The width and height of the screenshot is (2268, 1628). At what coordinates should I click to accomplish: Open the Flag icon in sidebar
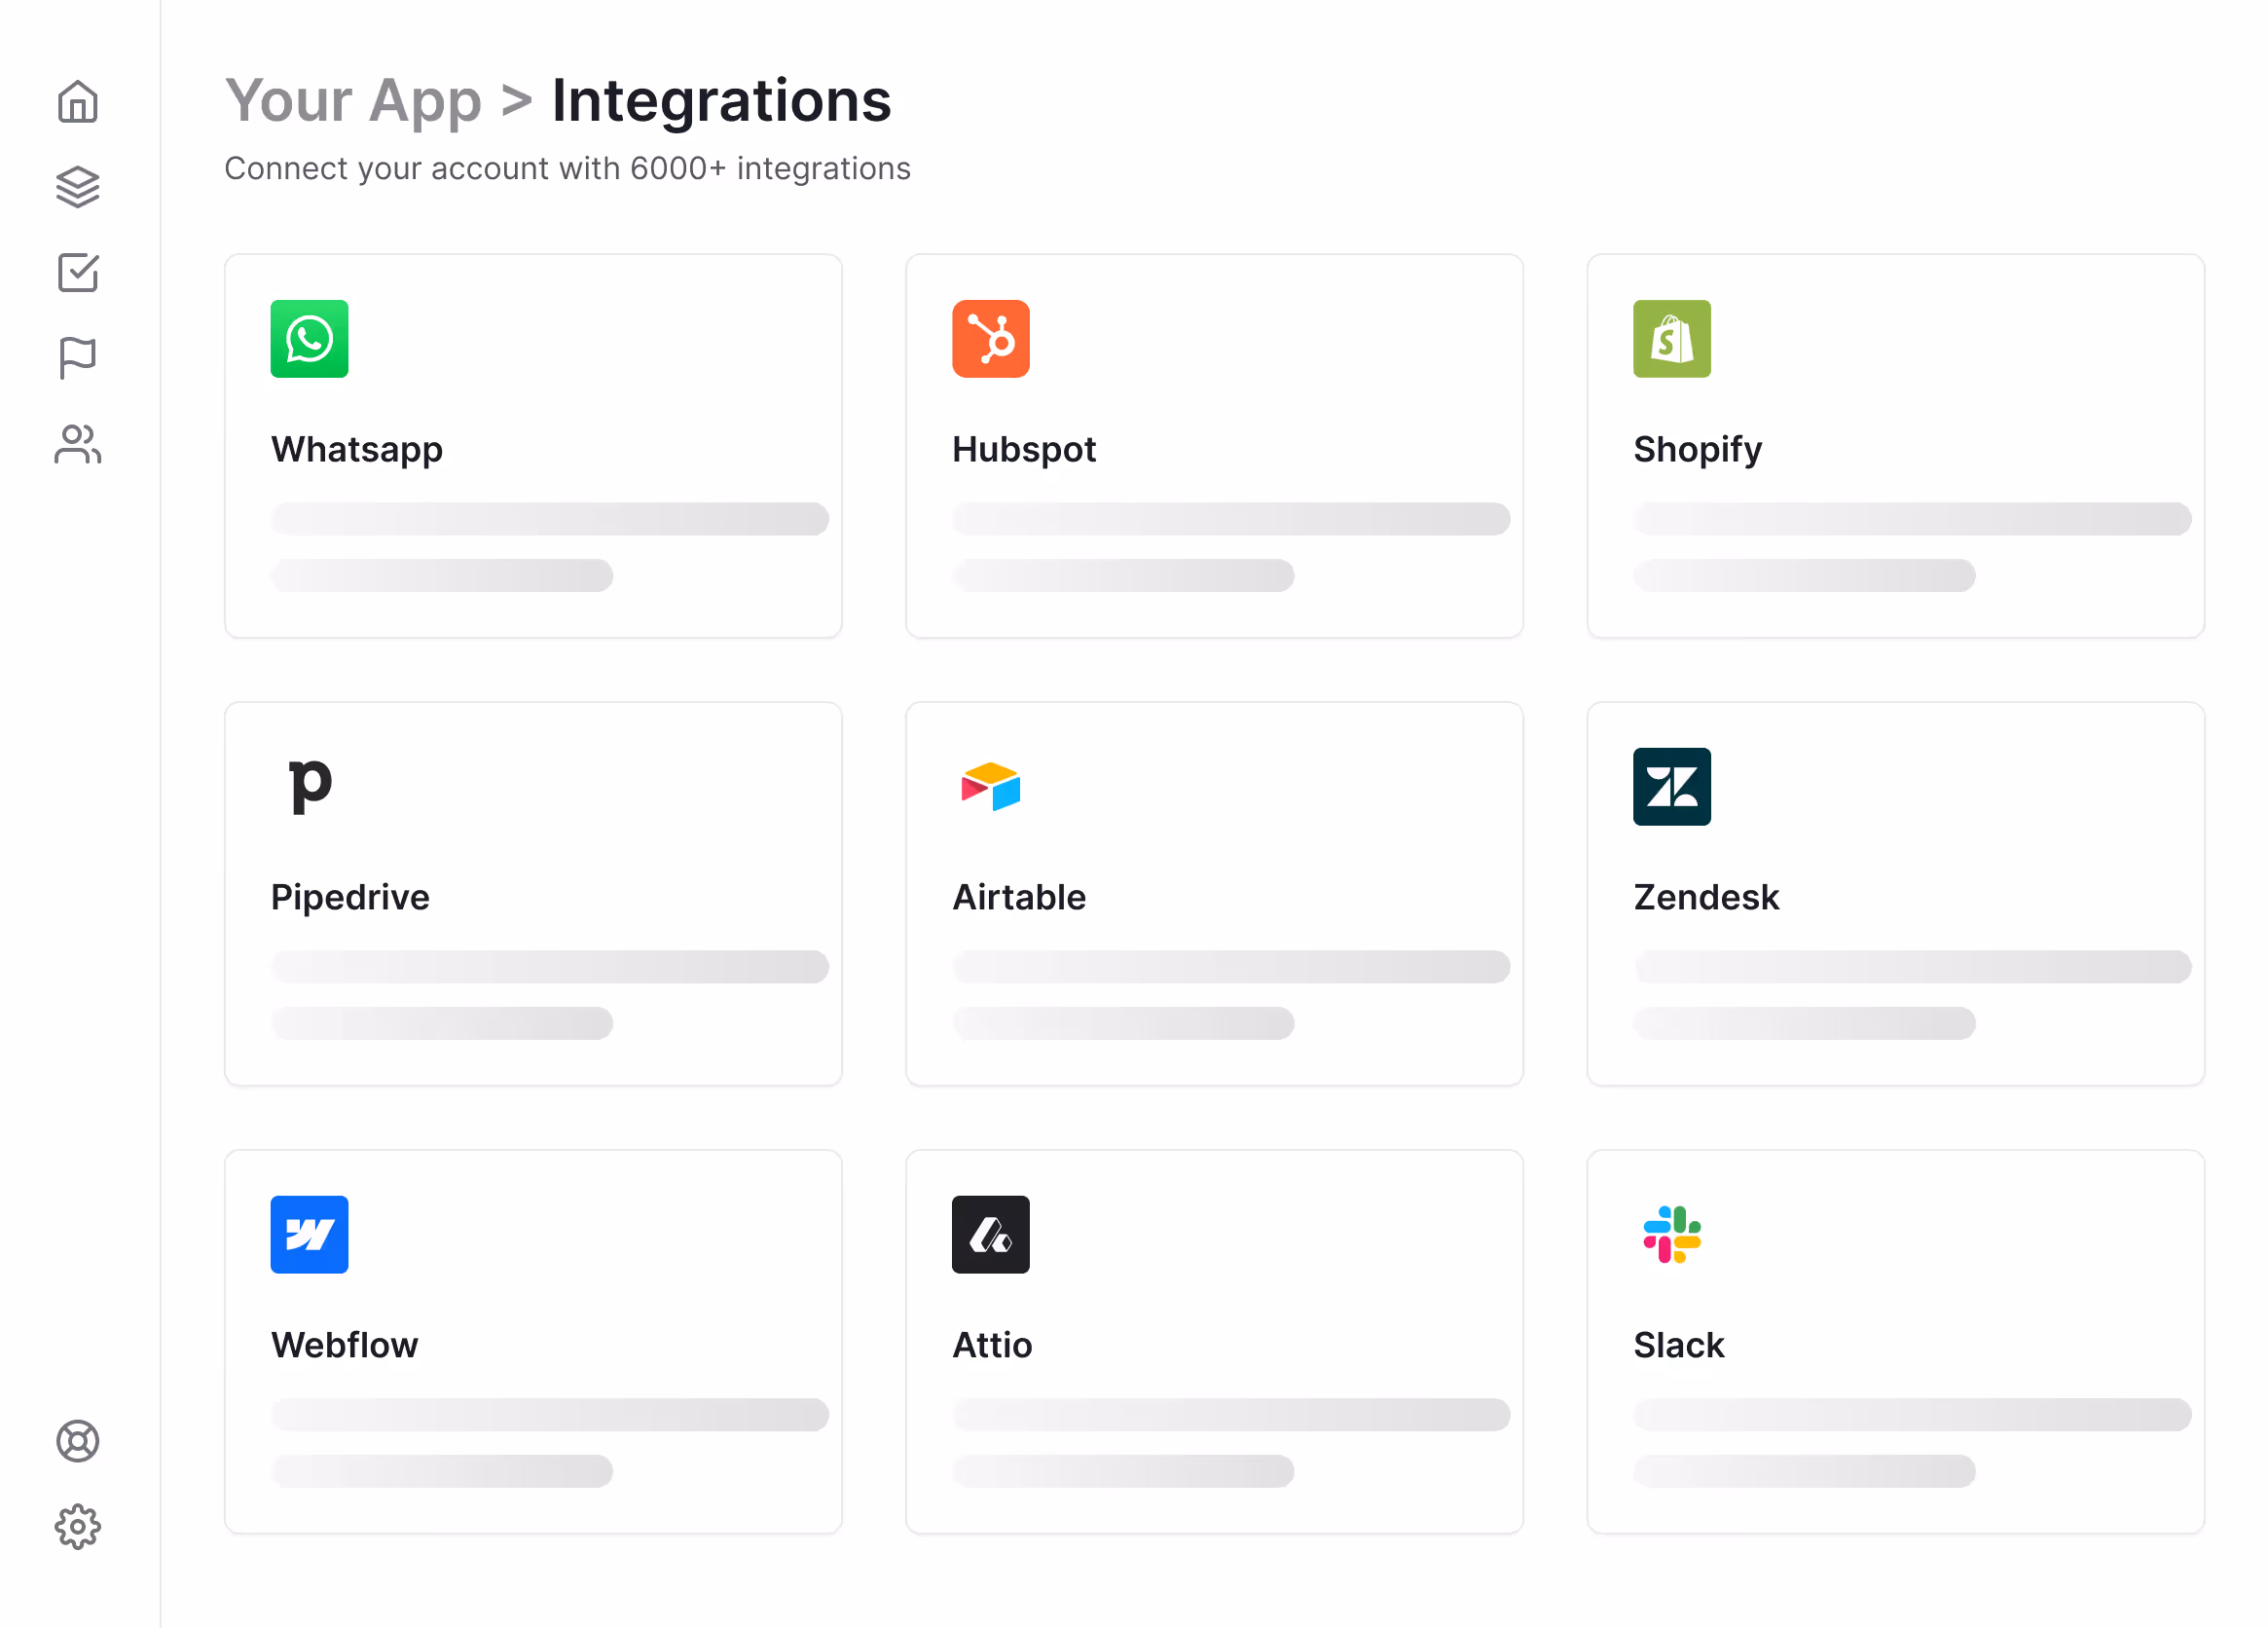(x=78, y=358)
